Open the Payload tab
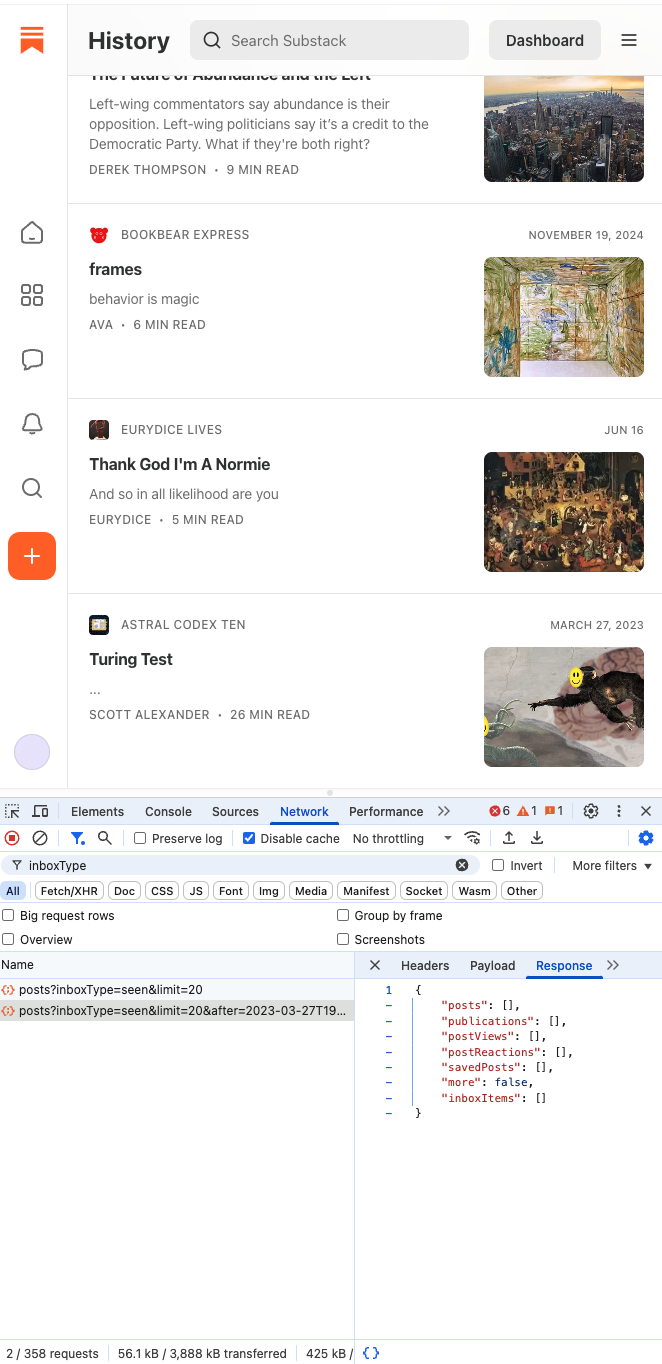Screen dimensions: 662x1364 493,965
